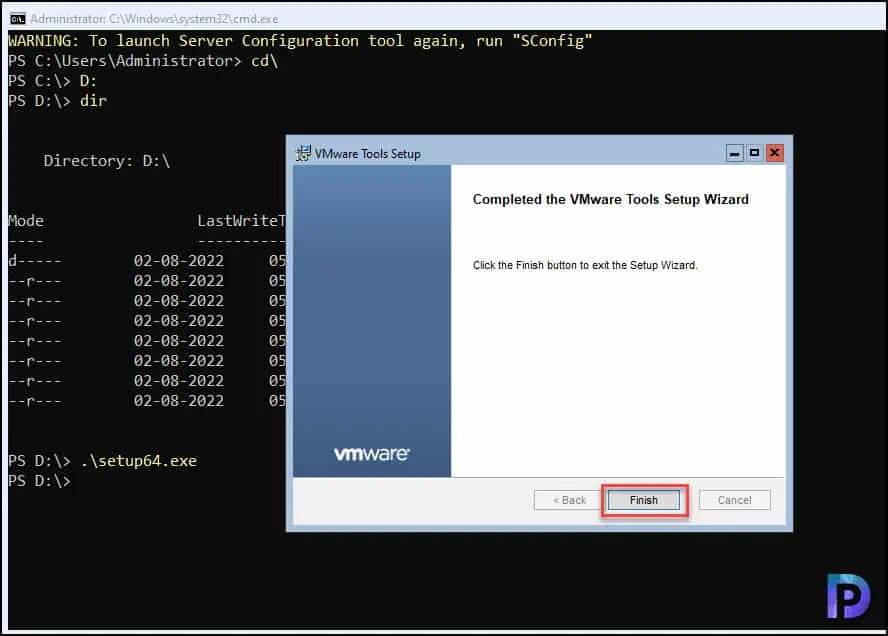Minimize the VMware Tools Setup window

tap(735, 153)
